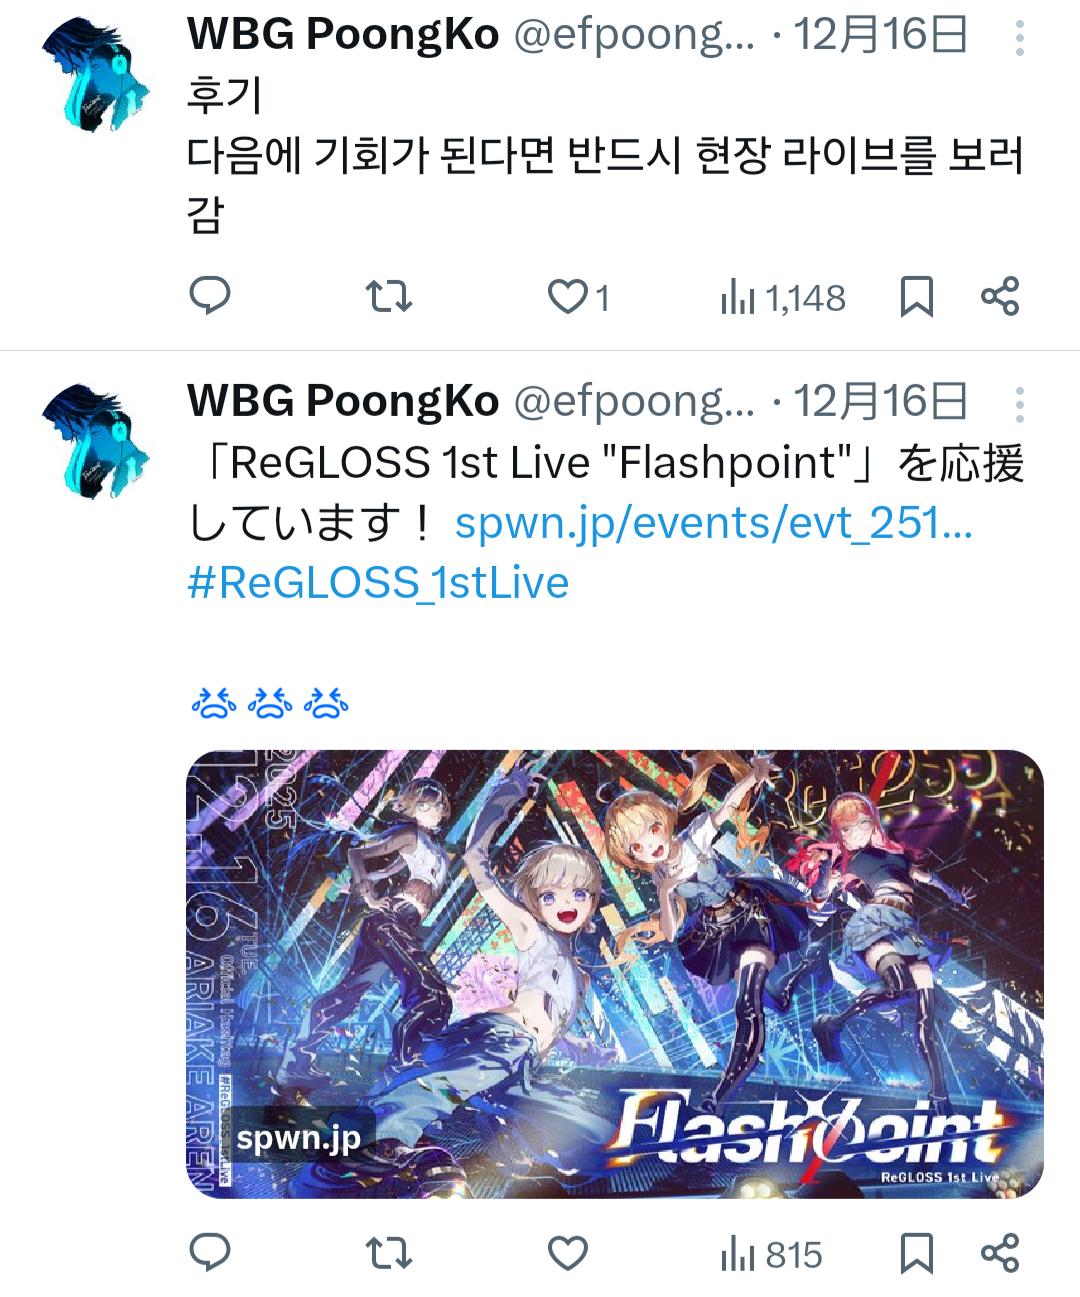Open the first tweet's profile avatar
The image size is (1080, 1297).
point(96,76)
